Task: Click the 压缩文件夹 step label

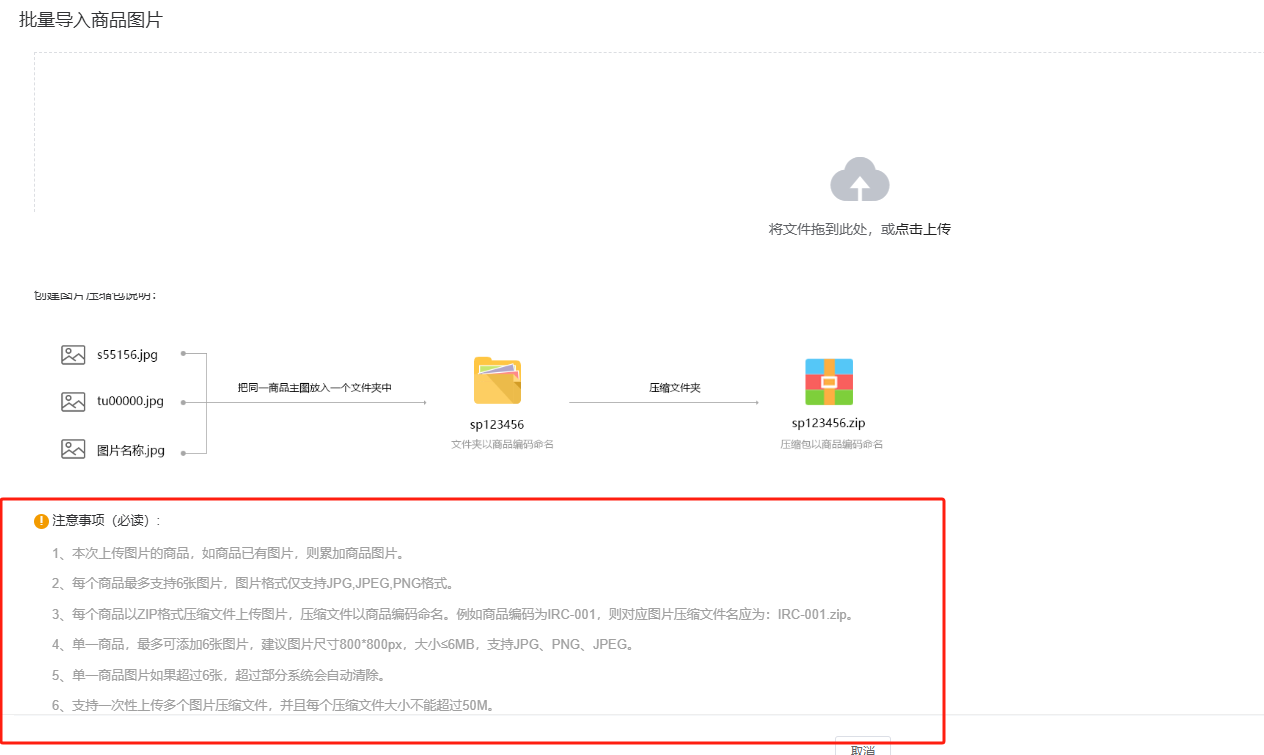Action: [x=674, y=387]
